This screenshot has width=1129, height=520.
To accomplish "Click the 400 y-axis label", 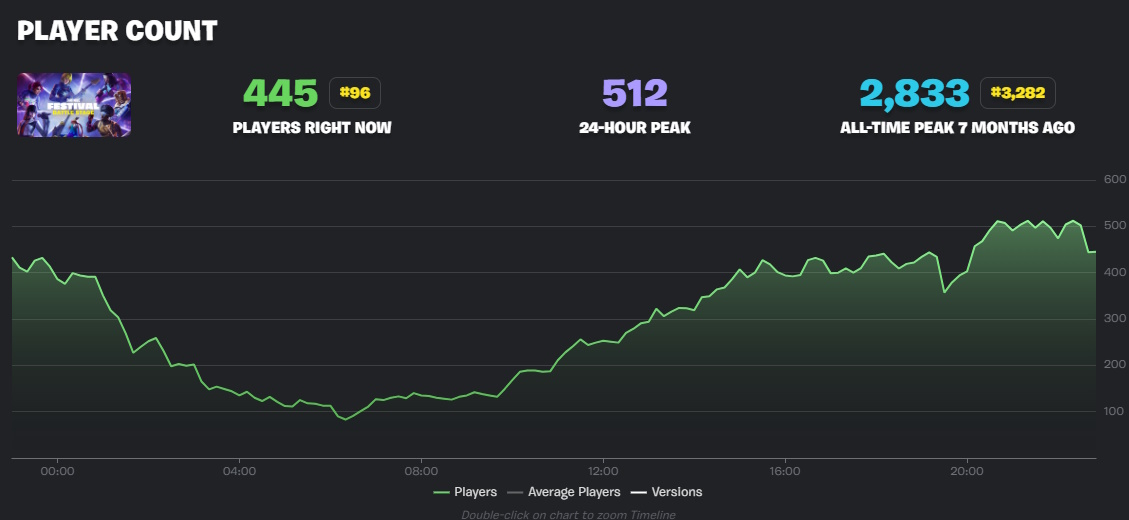I will click(x=1115, y=272).
